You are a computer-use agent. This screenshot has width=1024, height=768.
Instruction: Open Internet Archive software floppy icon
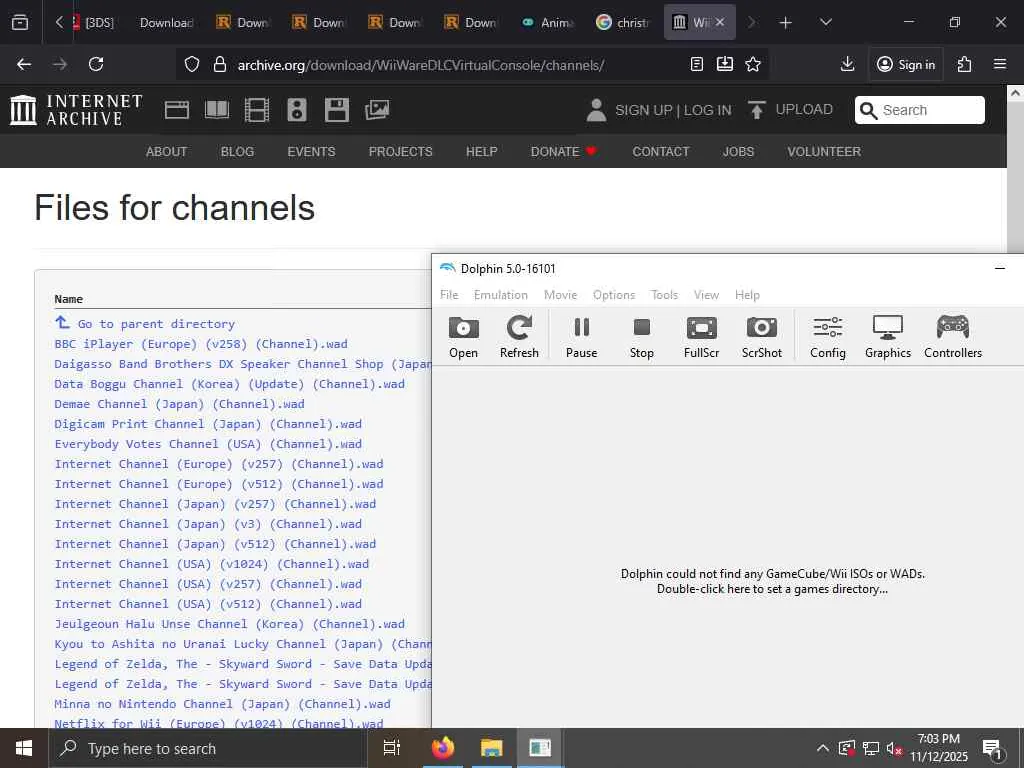(337, 110)
